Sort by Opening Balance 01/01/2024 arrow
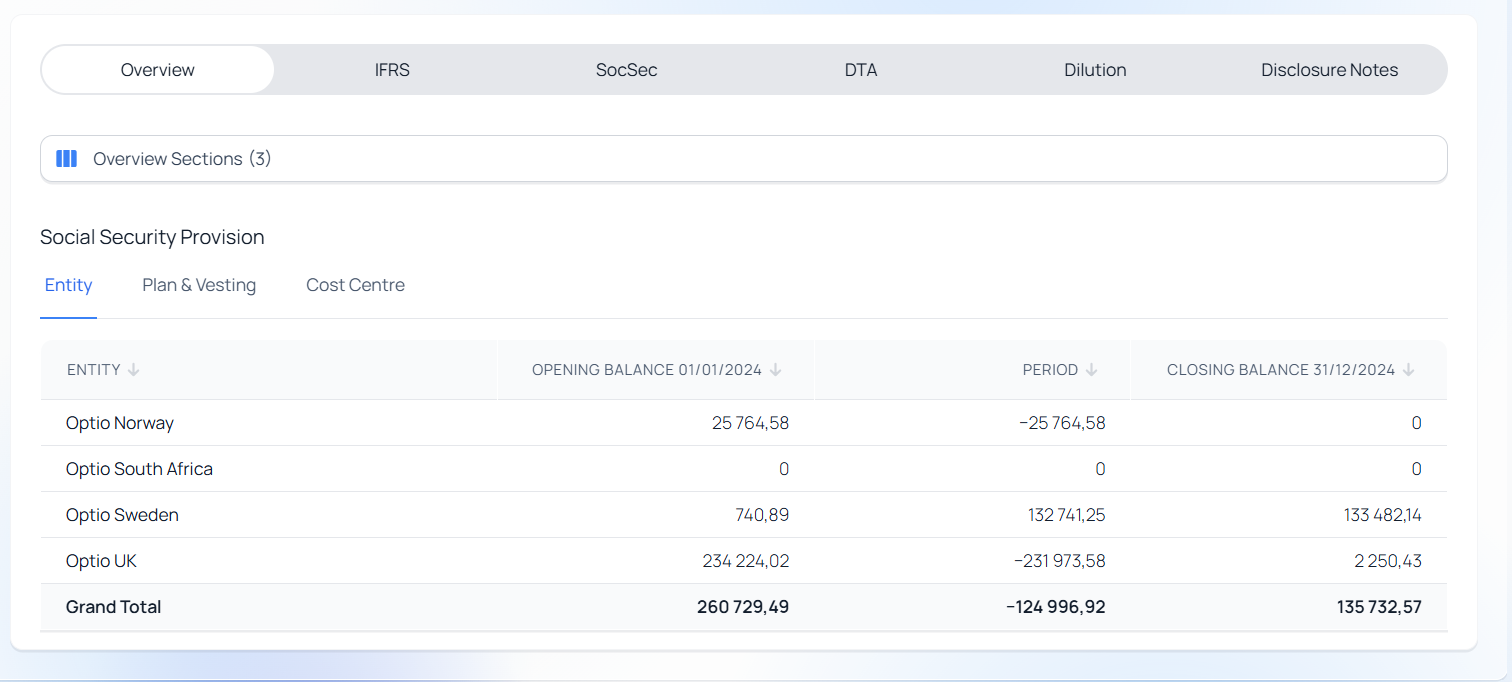Screen dimensions: 1512x682 [x=775, y=370]
